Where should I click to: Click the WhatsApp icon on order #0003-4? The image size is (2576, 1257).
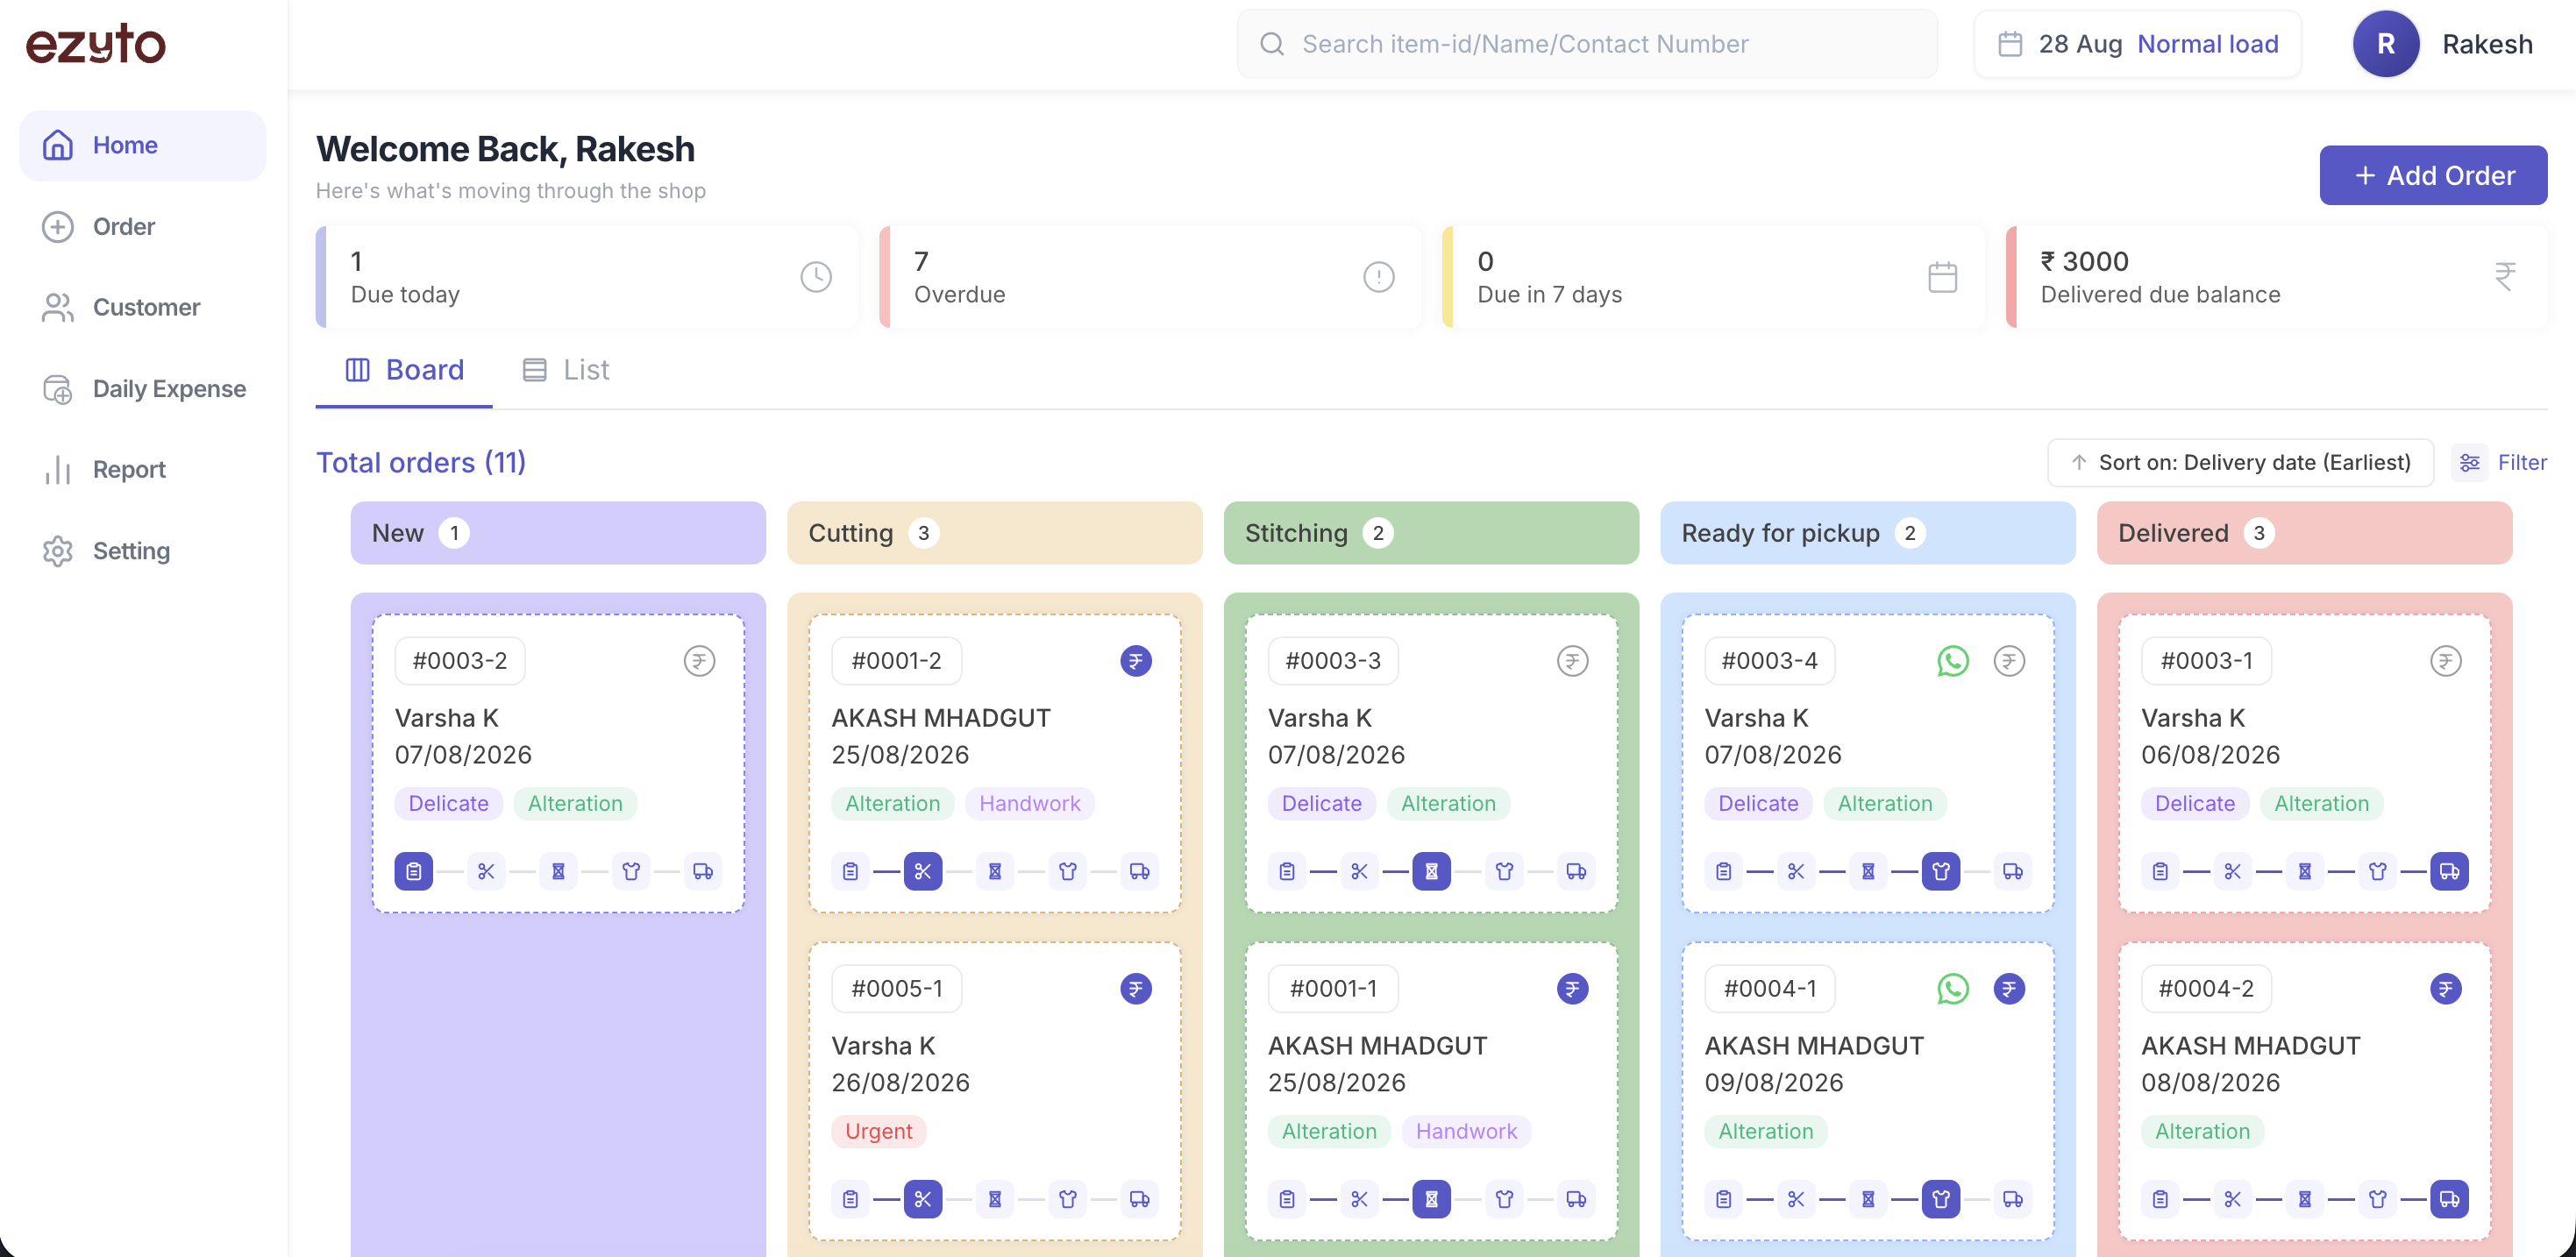1952,661
